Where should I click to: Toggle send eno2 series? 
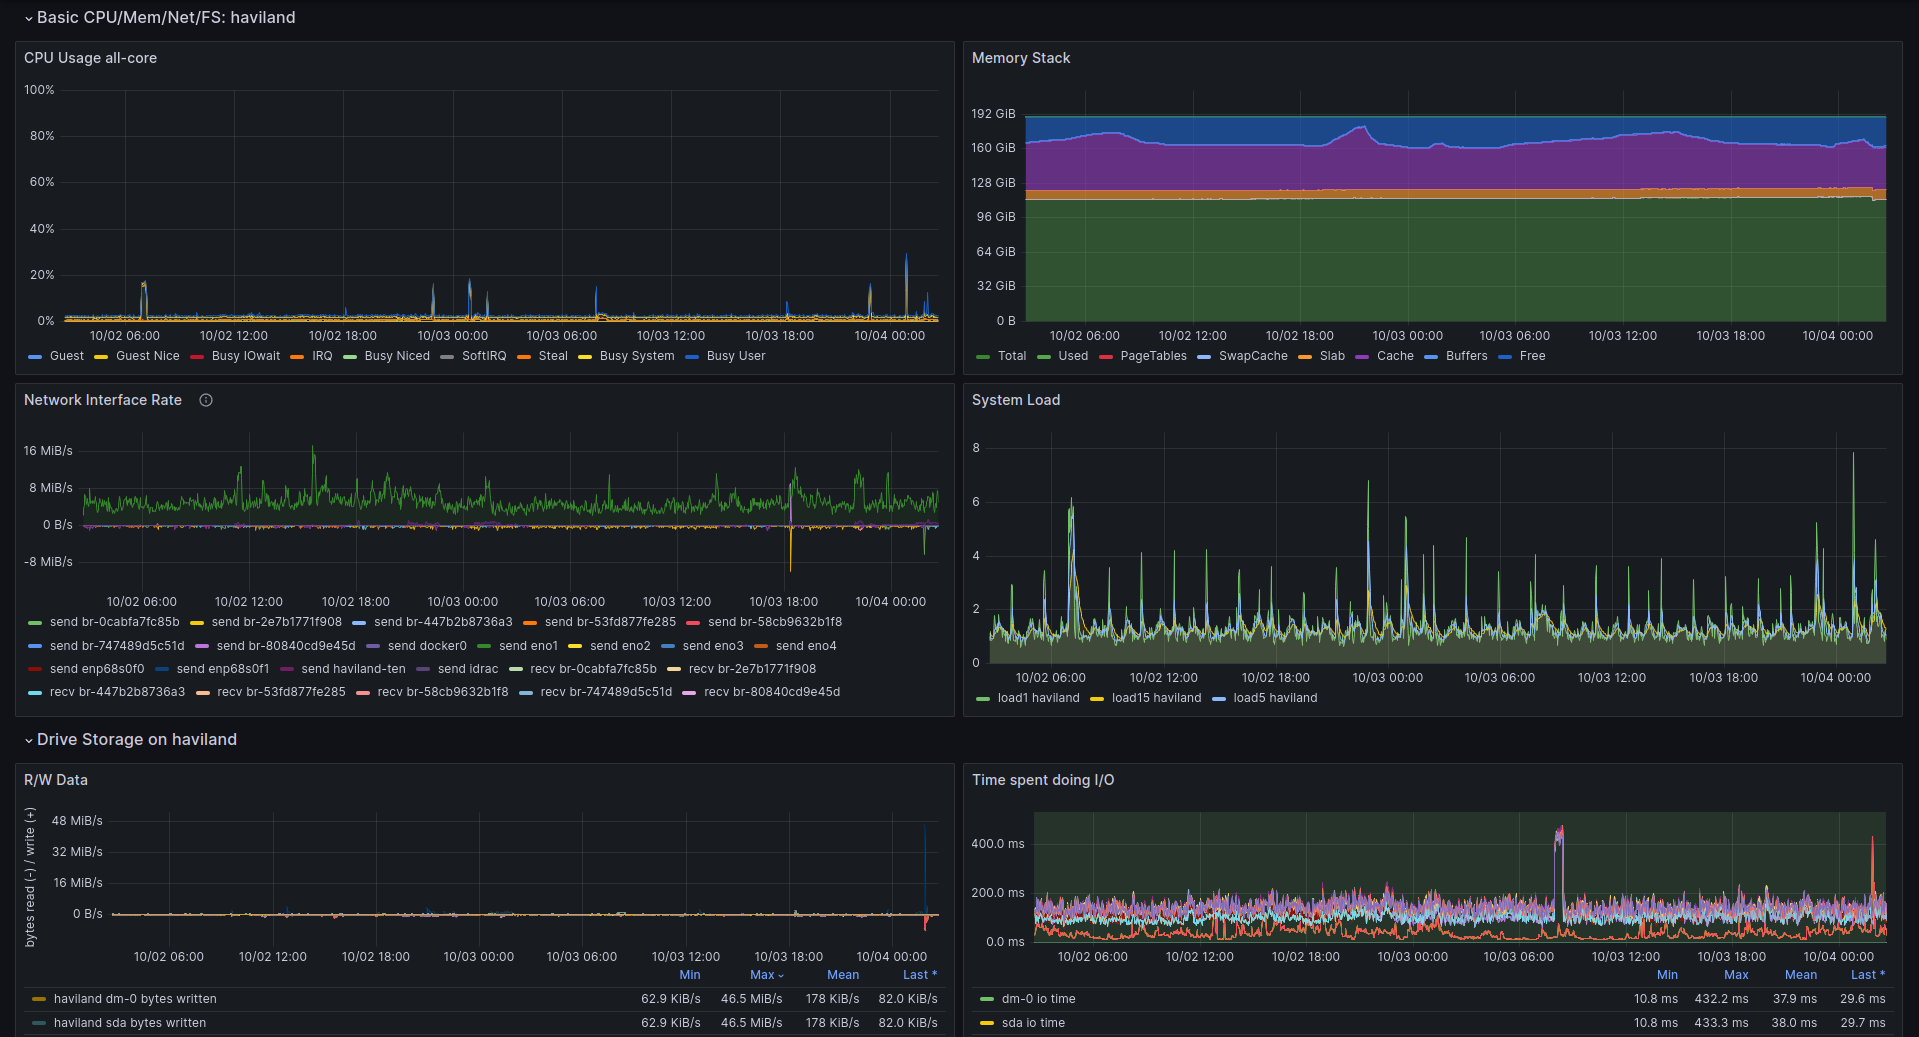[x=620, y=646]
